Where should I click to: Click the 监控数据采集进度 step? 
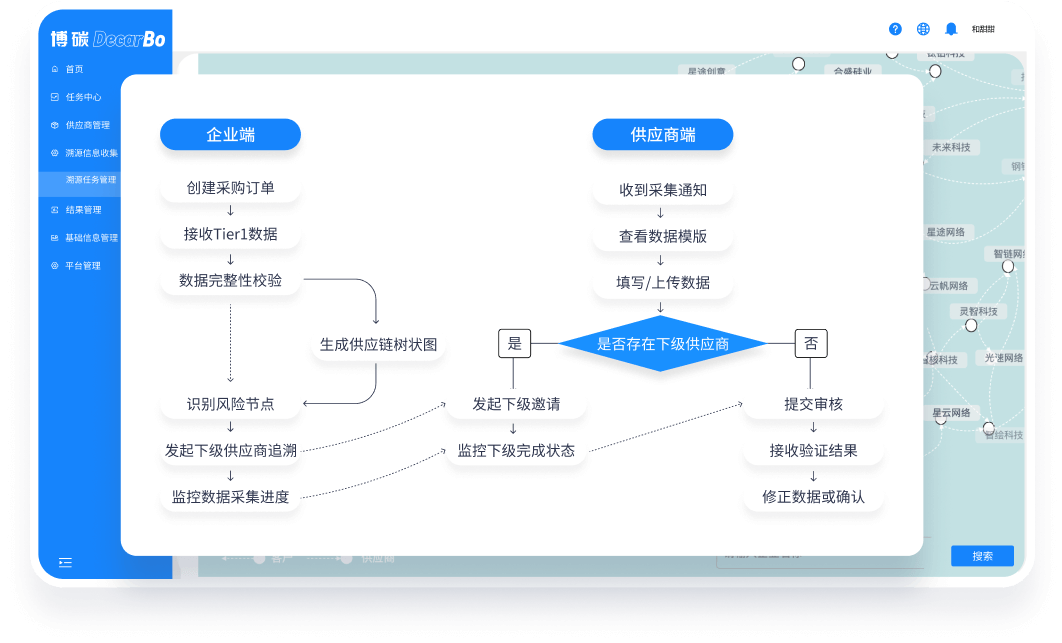pyautogui.click(x=230, y=497)
